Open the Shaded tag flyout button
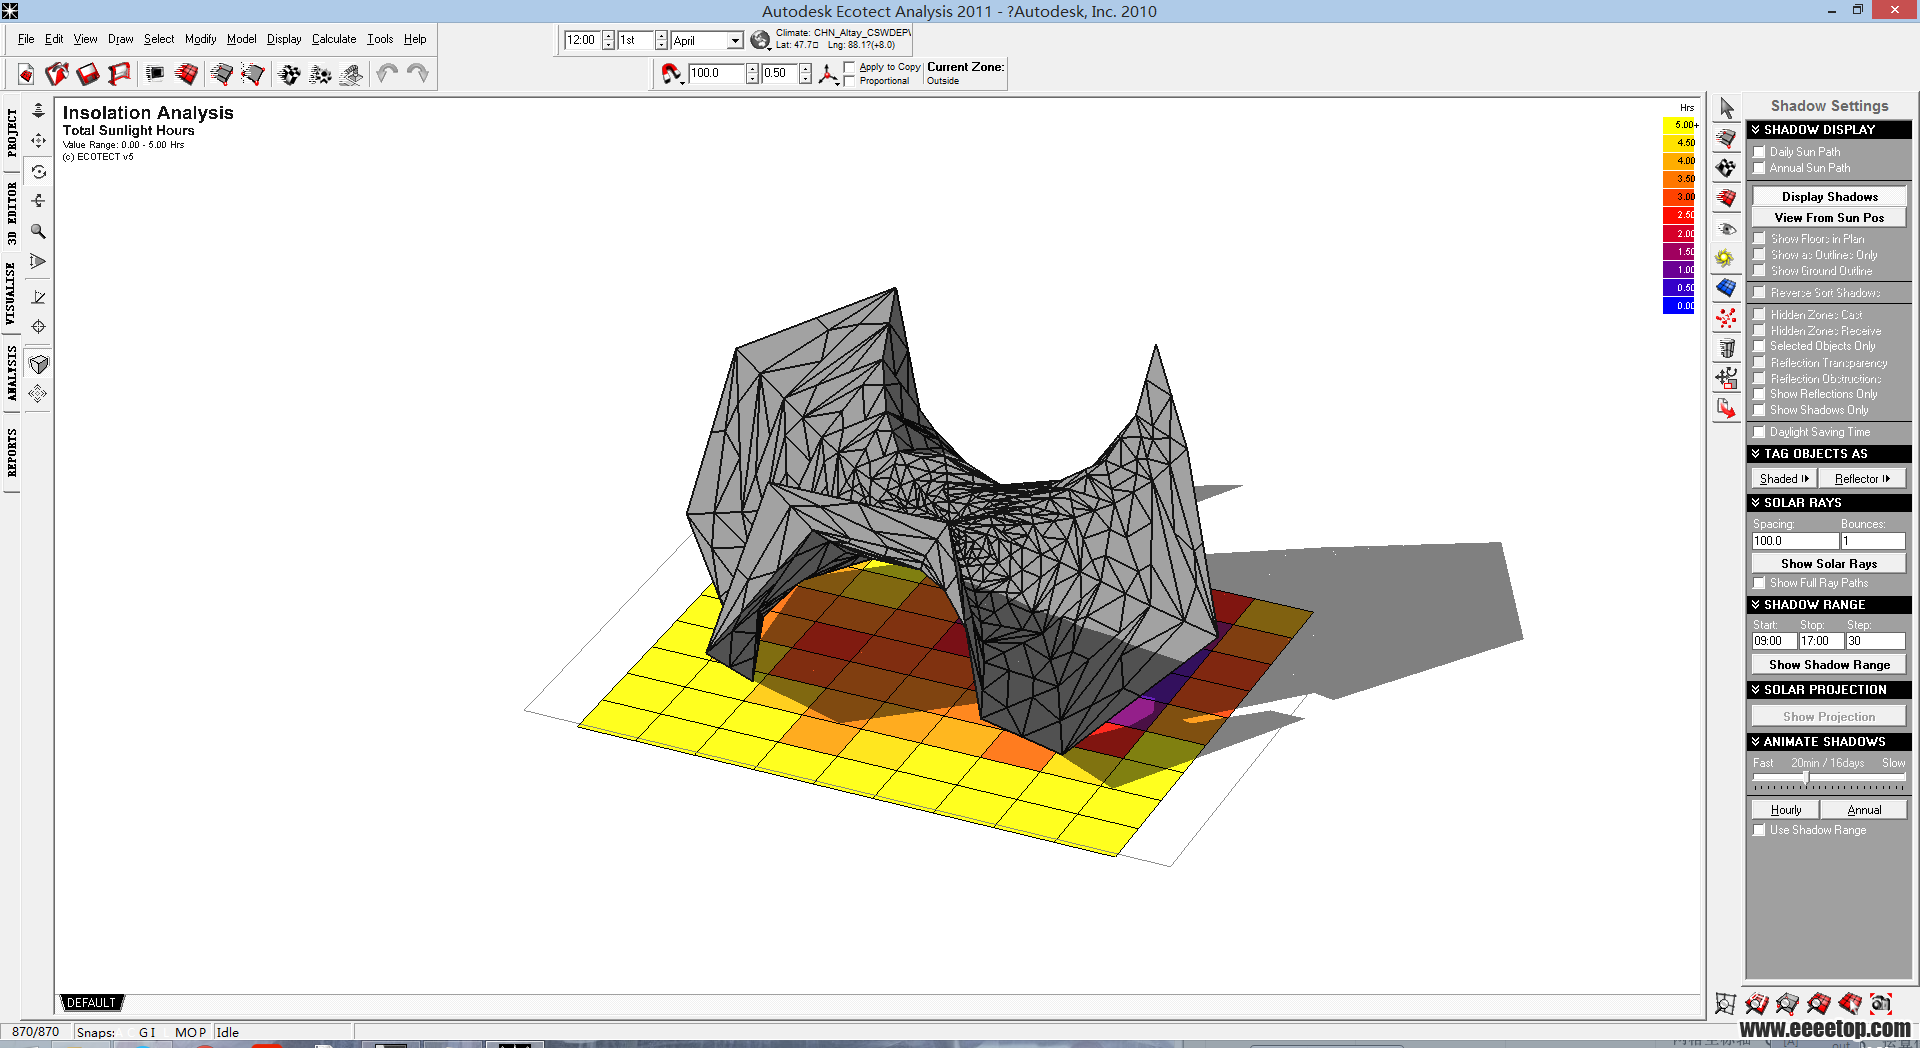The width and height of the screenshot is (1920, 1048). [1784, 479]
